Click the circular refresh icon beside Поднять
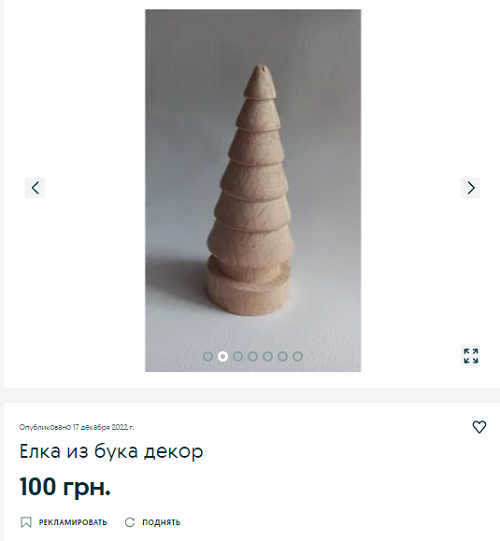The height and width of the screenshot is (541, 500). click(x=130, y=522)
